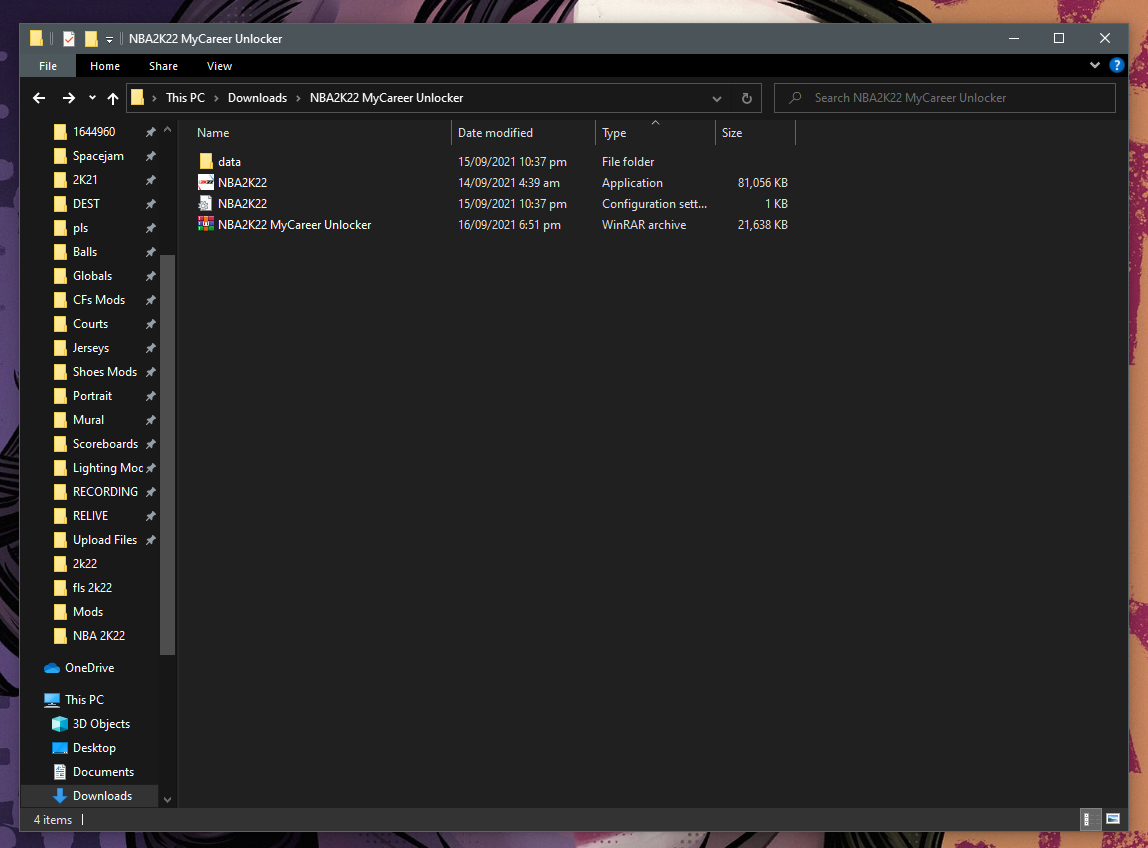
Task: Expand breadcrumb arrow after Downloads
Action: (x=298, y=98)
